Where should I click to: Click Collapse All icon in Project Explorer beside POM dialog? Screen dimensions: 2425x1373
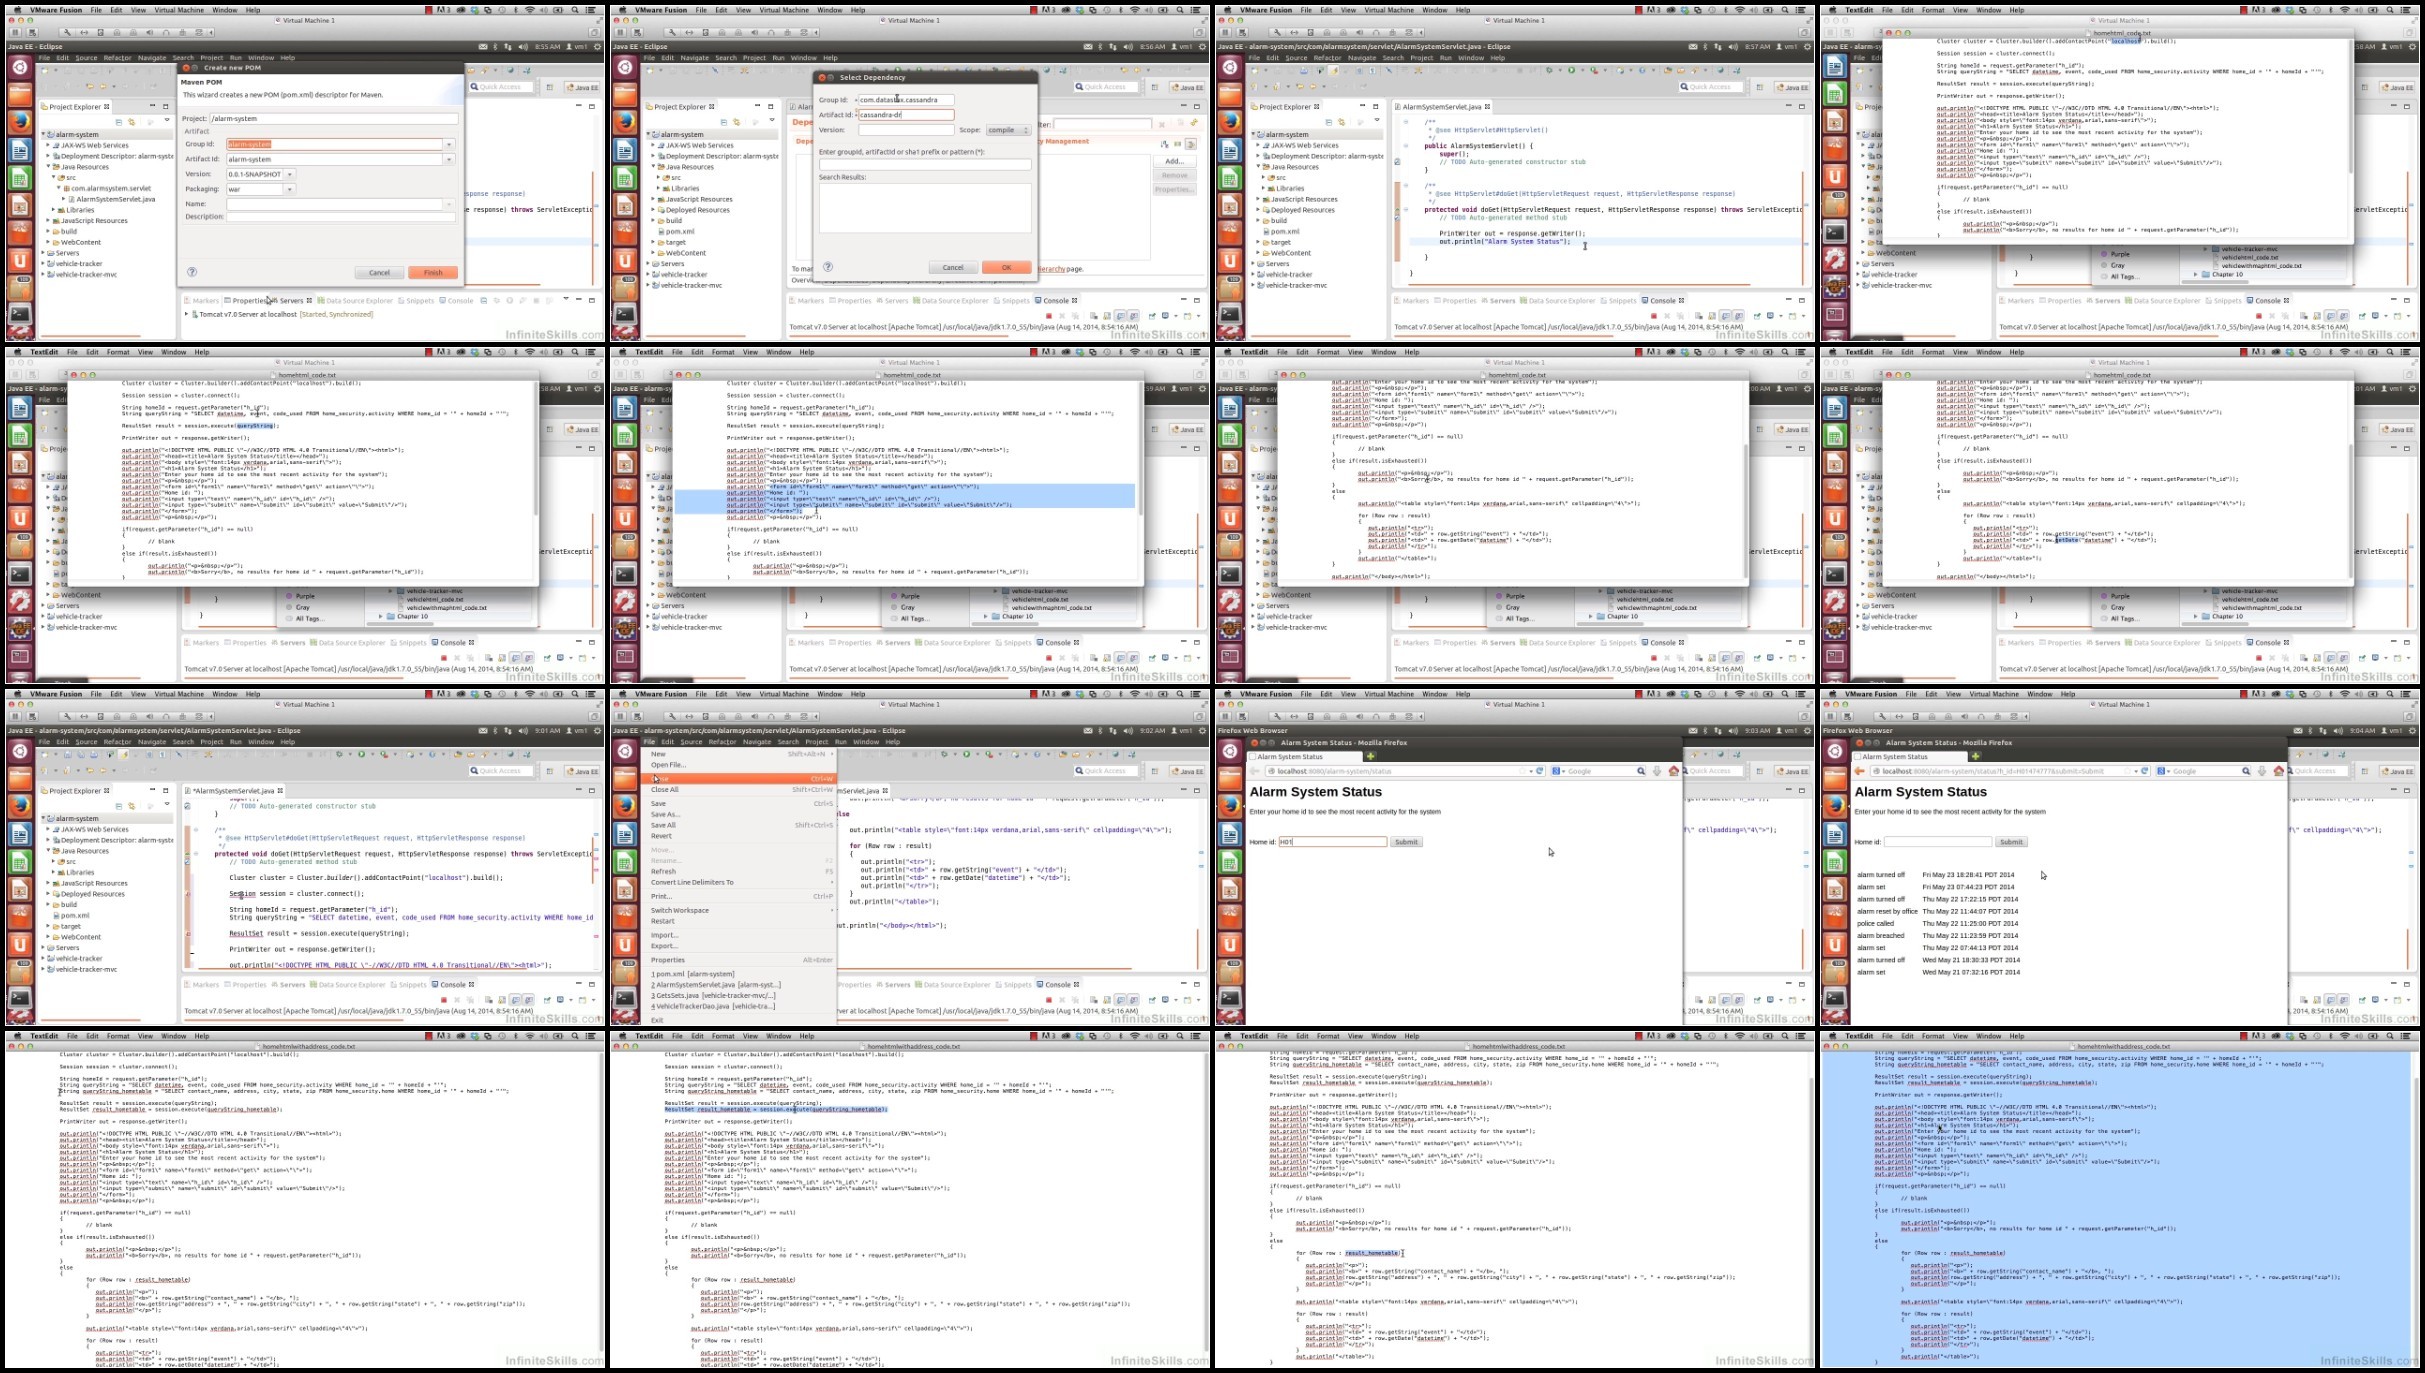coord(118,122)
